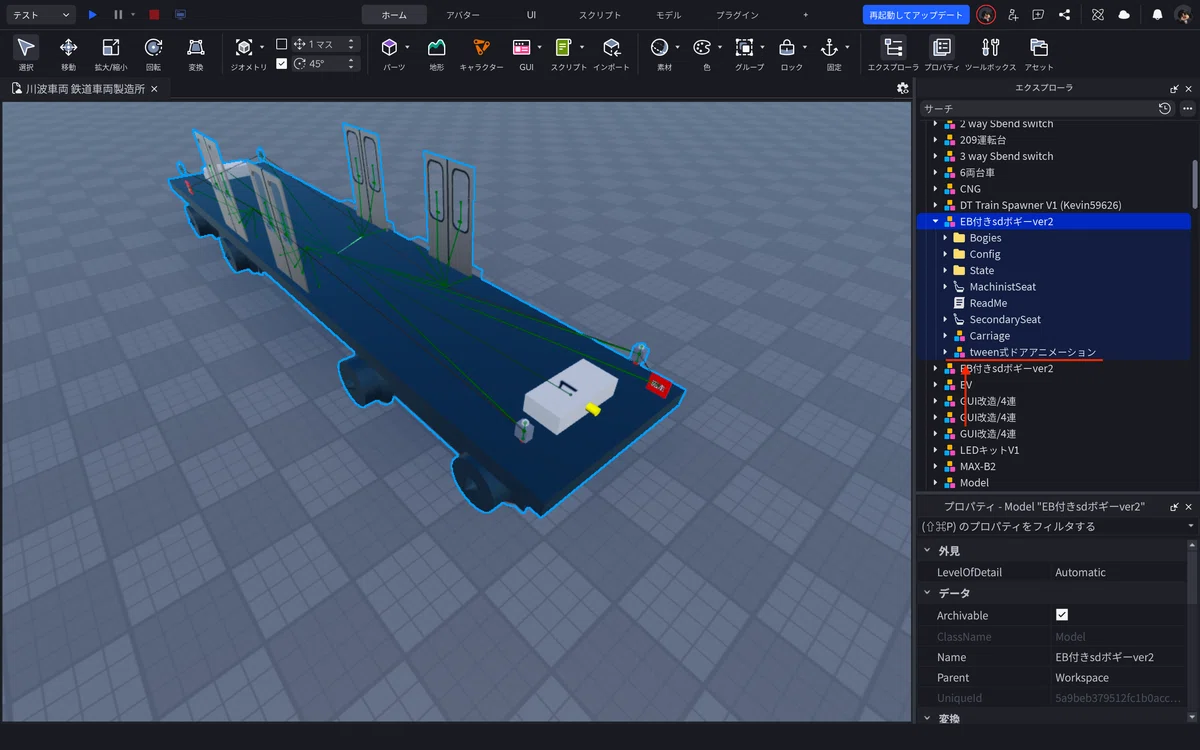Click the explorer サーチ search field
The width and height of the screenshot is (1200, 750).
[1036, 108]
